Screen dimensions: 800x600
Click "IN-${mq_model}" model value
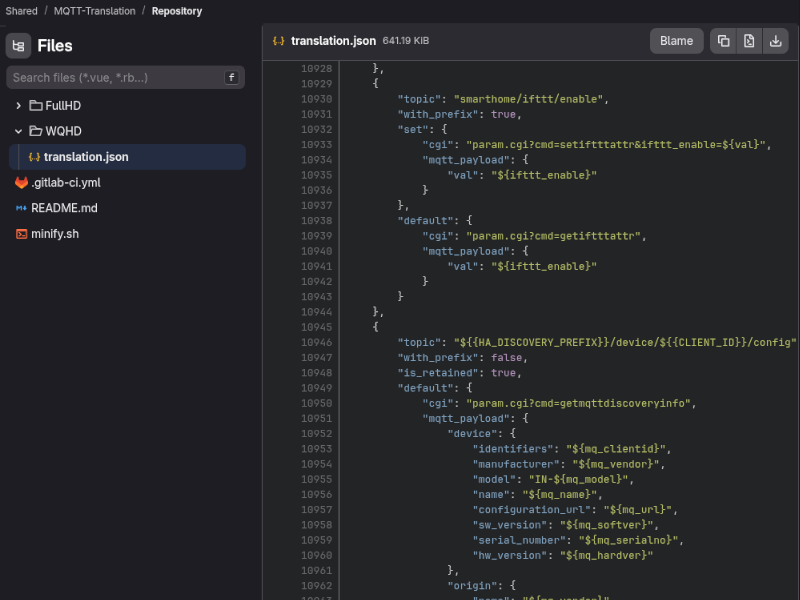[x=578, y=480]
